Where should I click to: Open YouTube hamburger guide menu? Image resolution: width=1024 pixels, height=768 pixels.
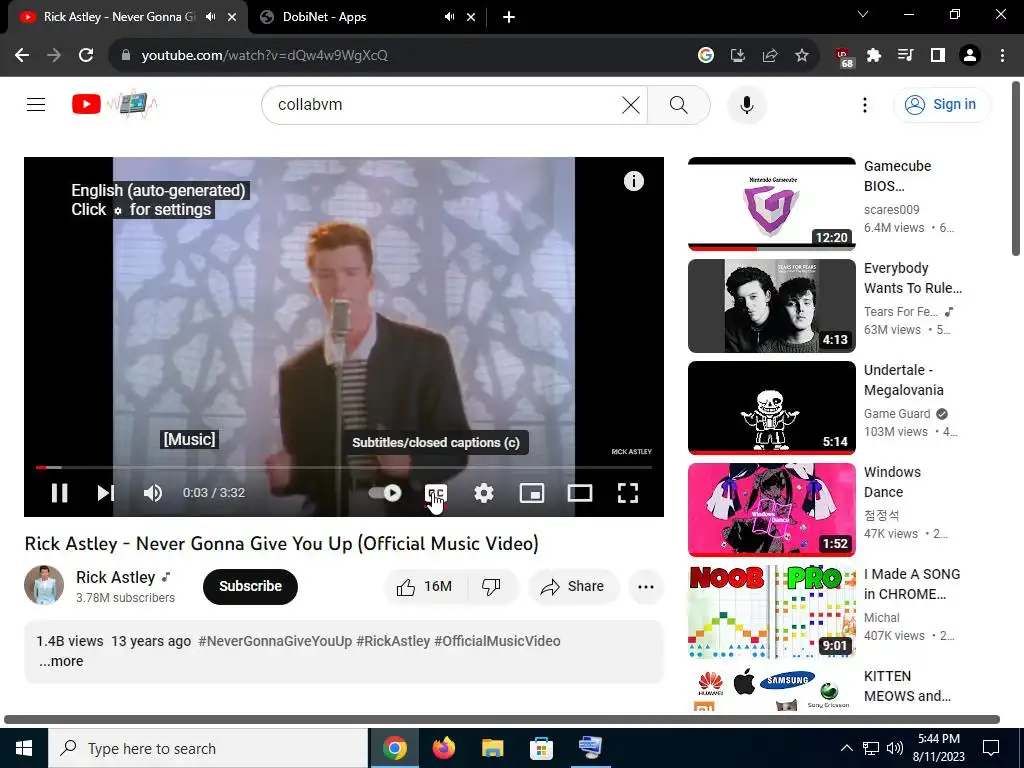tap(36, 104)
